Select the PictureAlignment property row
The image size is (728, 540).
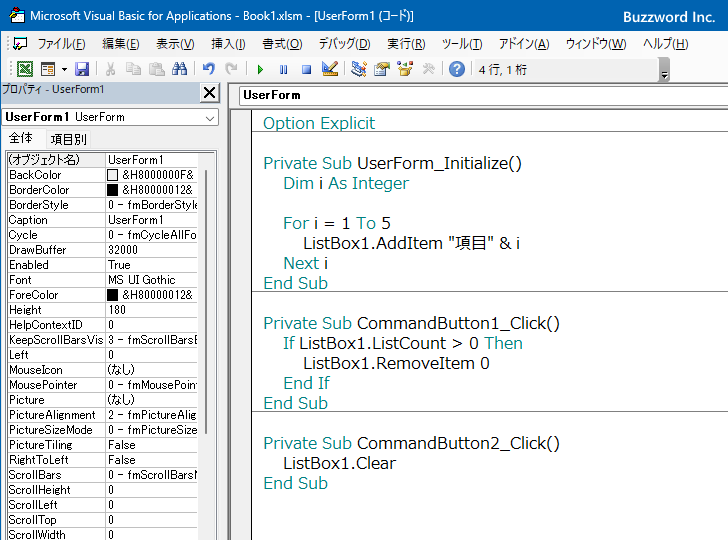(x=103, y=415)
